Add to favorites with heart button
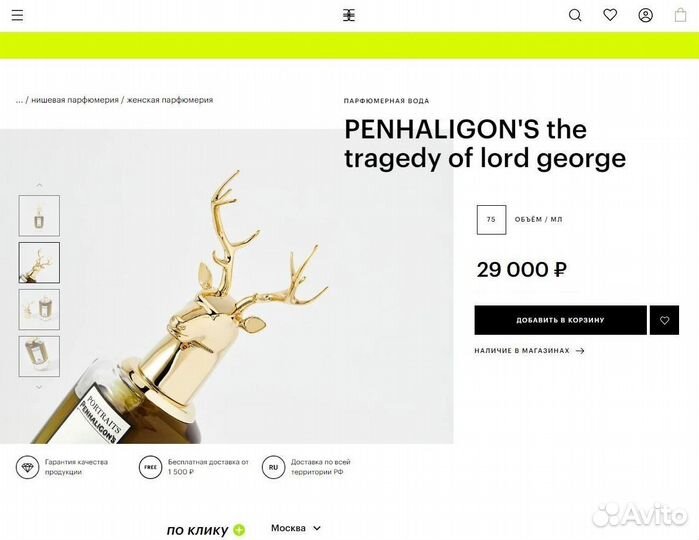 [664, 320]
